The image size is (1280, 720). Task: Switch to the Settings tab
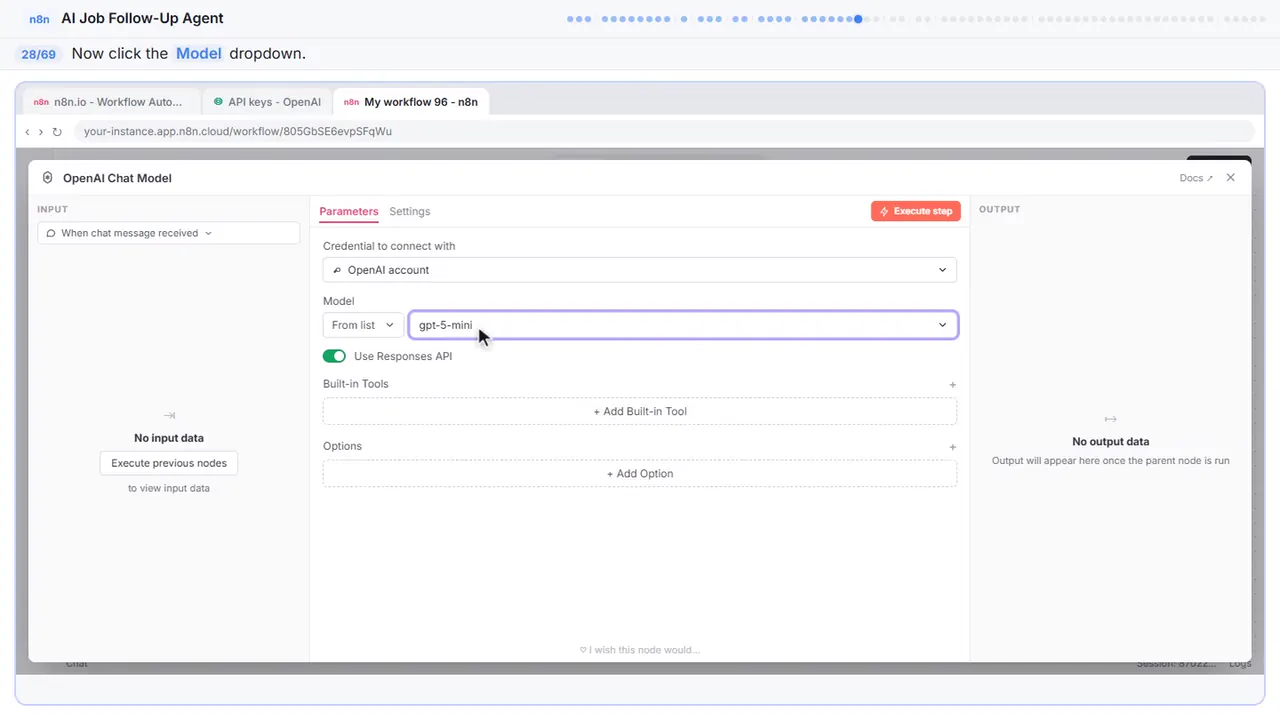tap(410, 212)
